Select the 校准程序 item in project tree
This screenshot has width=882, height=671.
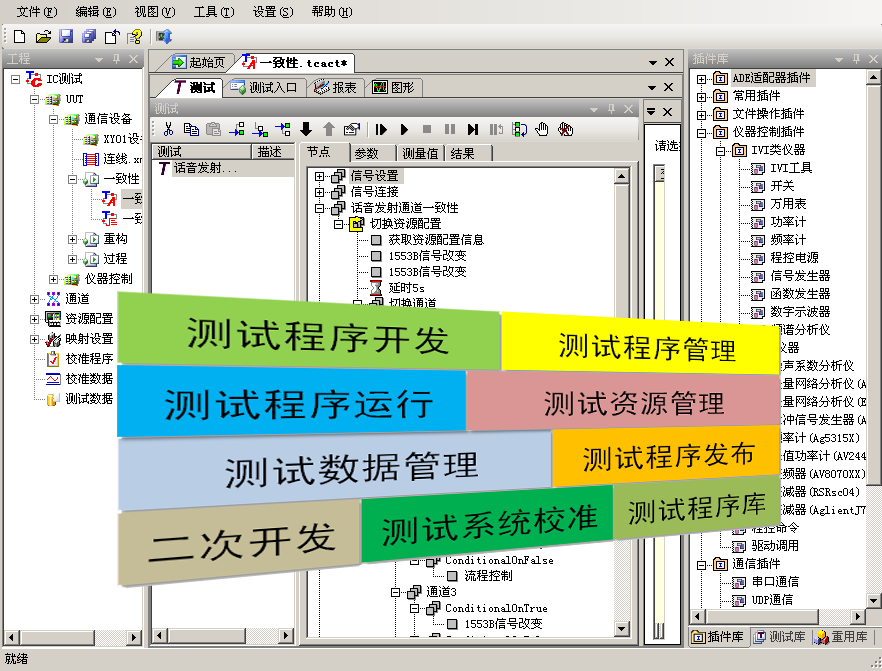click(x=89, y=359)
